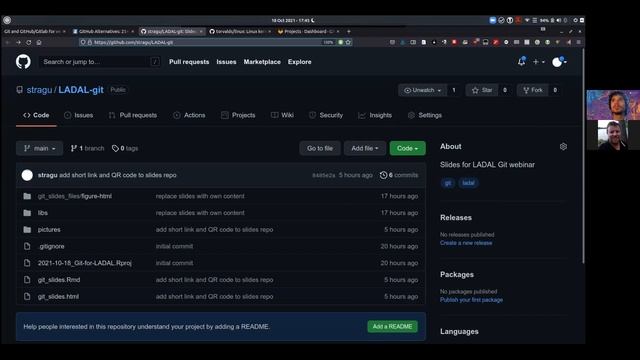640x360 pixels.
Task: Click the stragu owner link
Action: pyautogui.click(x=39, y=90)
